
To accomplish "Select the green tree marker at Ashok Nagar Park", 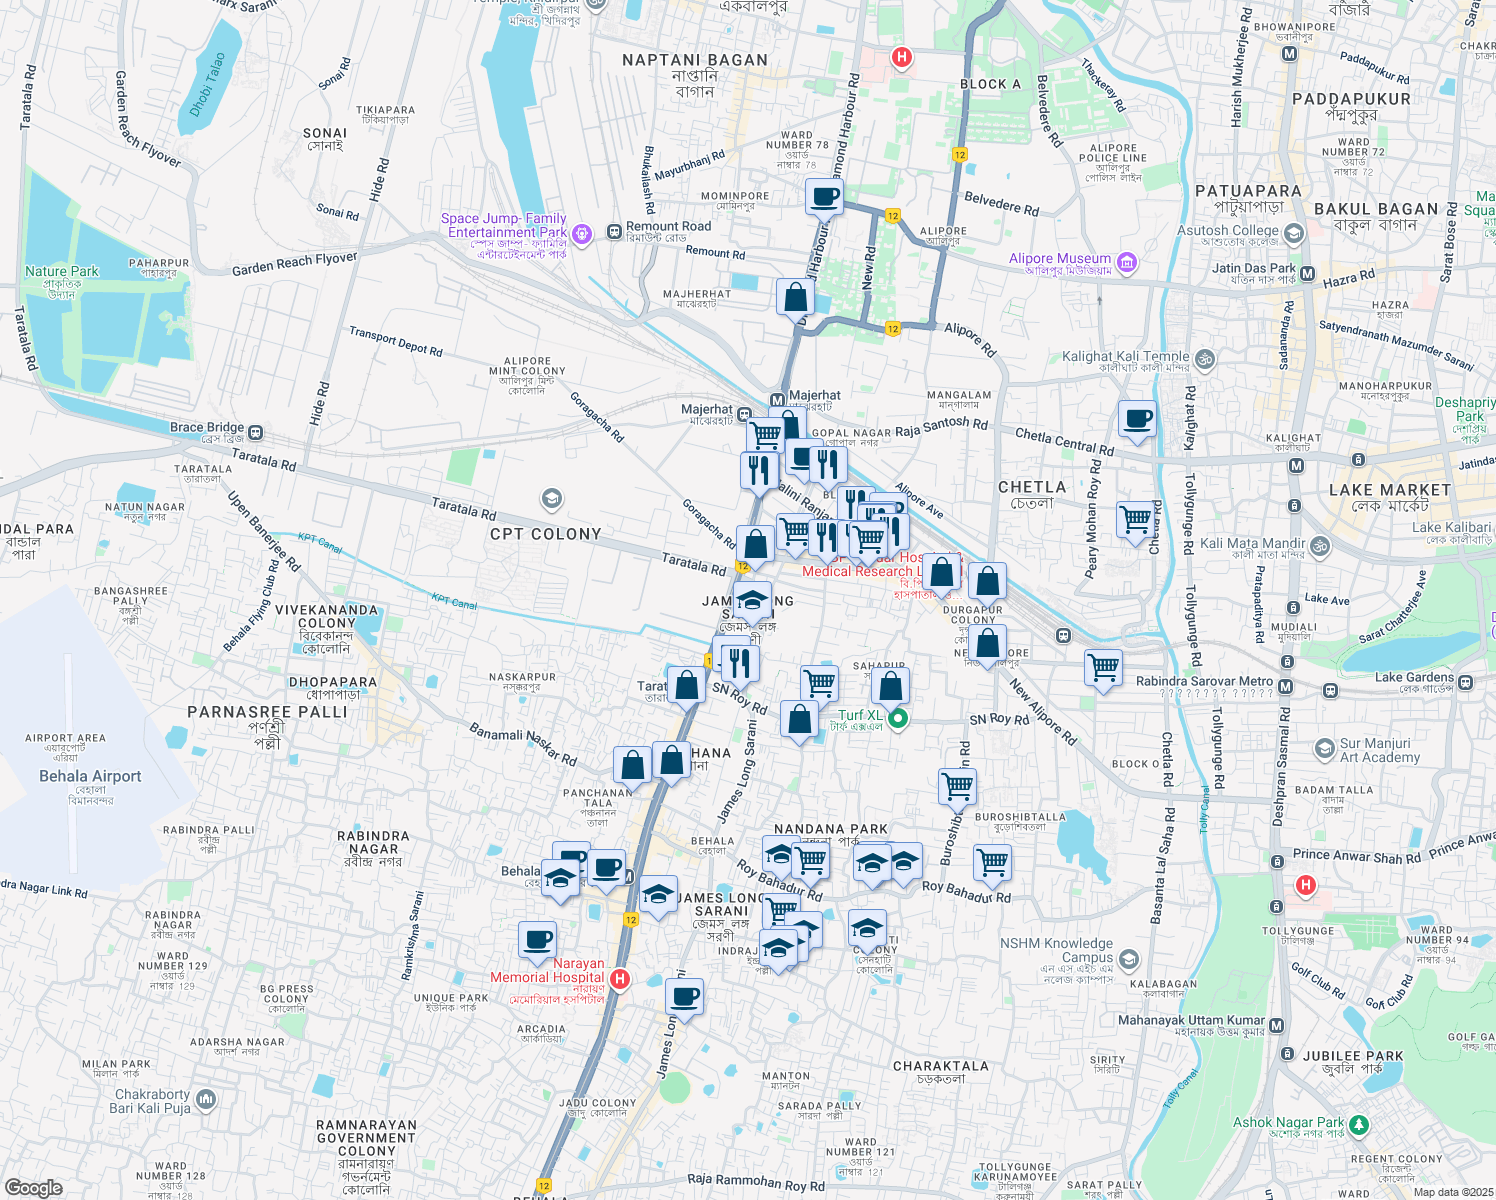I will 1359,1124.
